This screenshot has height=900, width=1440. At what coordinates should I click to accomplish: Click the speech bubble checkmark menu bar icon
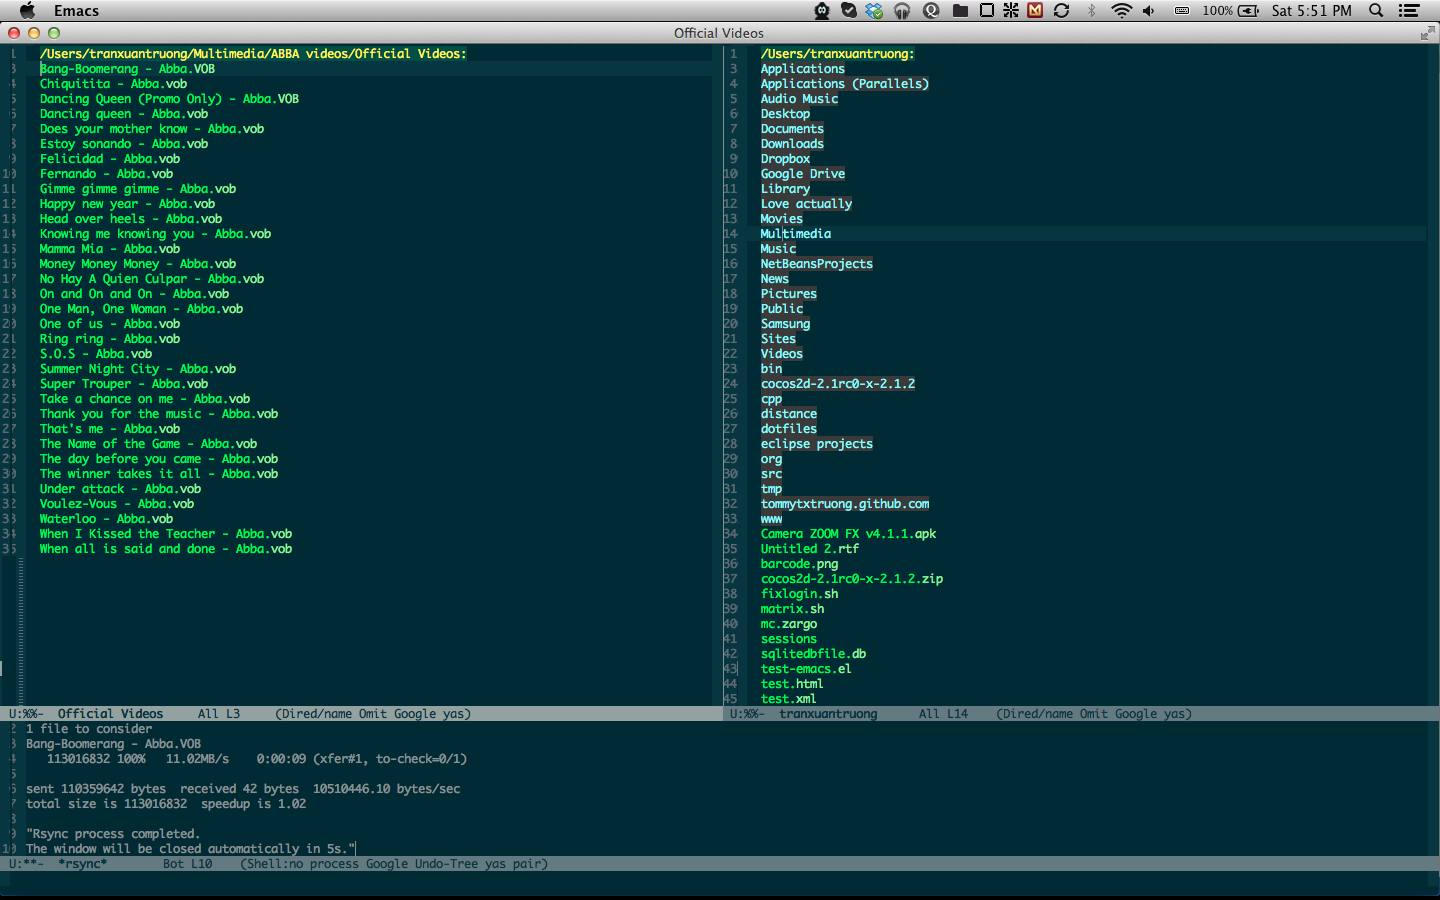coord(849,10)
